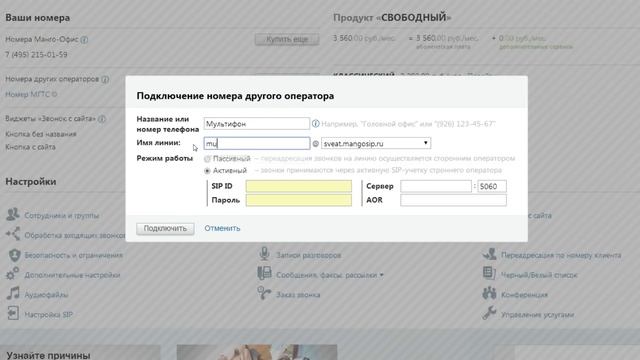Open the Черный/Белый список link
The width and height of the screenshot is (640, 360).
pos(539,275)
